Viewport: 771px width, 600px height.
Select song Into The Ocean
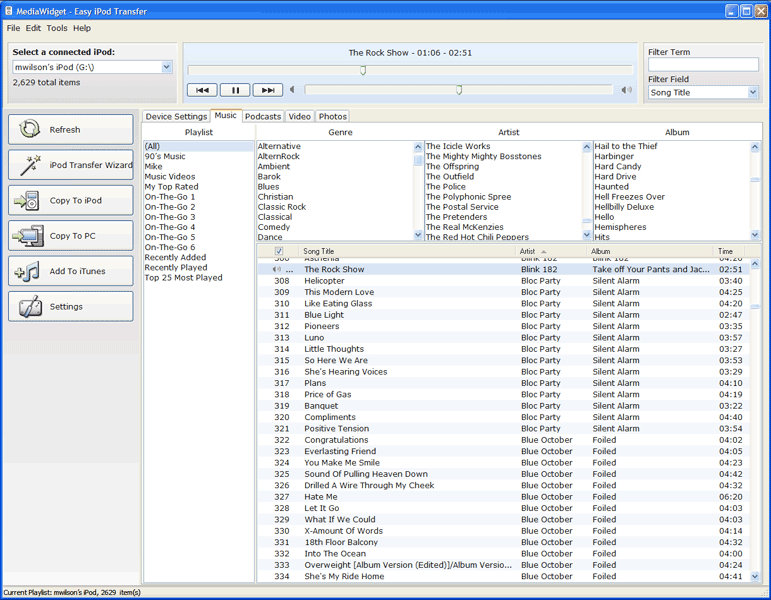point(503,553)
